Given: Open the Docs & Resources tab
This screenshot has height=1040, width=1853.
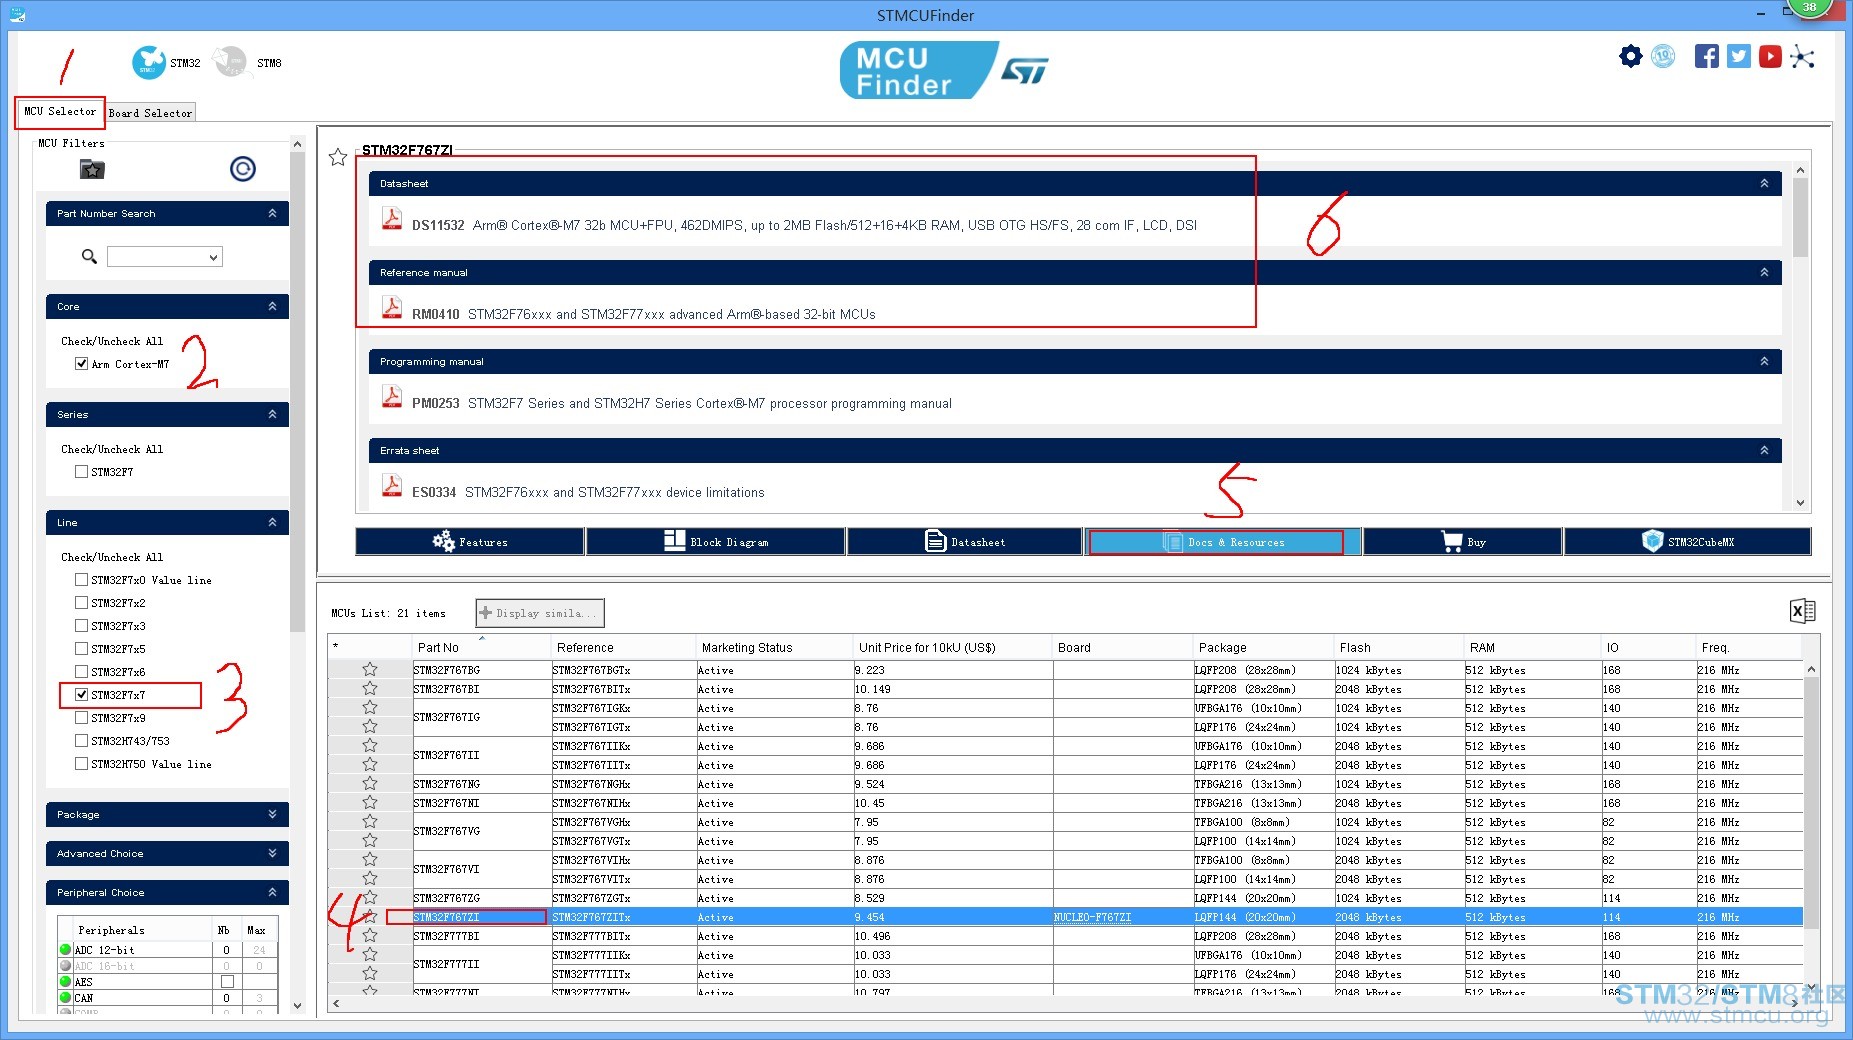Looking at the screenshot, I should click(x=1223, y=541).
